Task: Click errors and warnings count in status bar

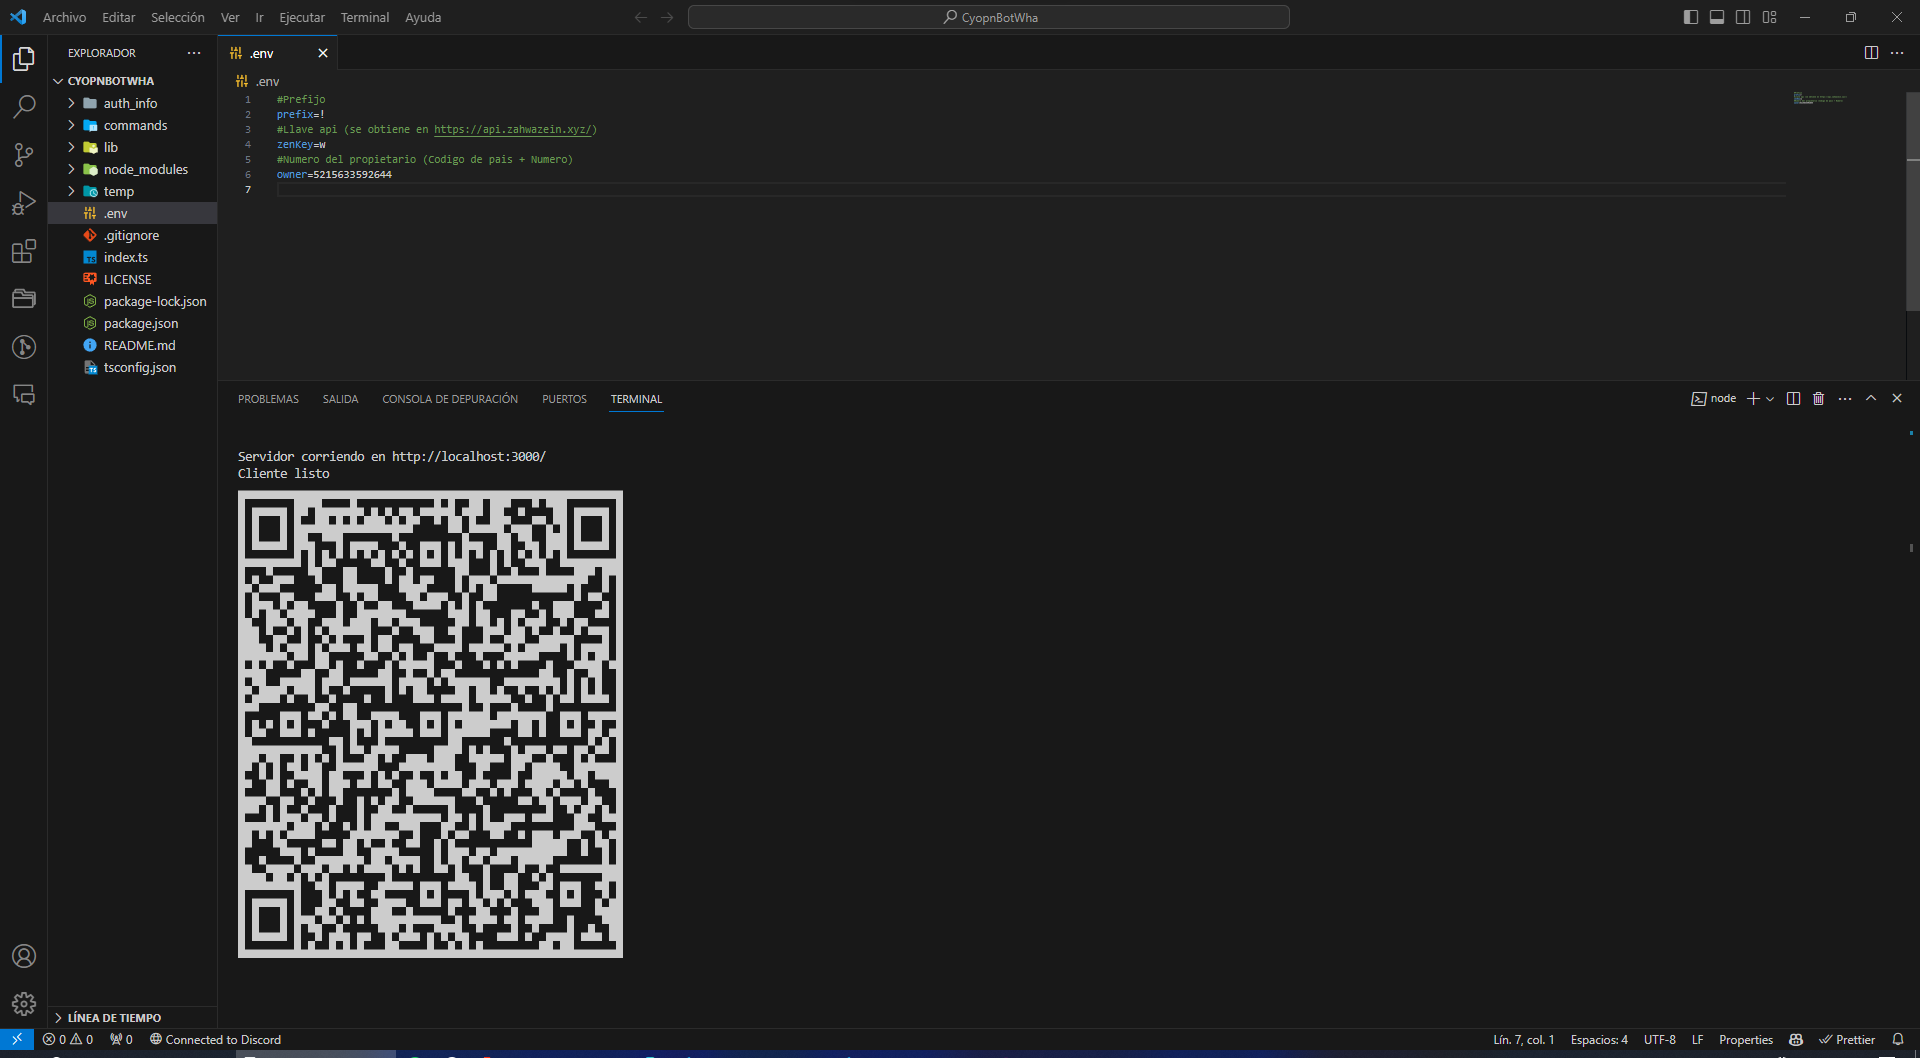Action: tap(68, 1040)
